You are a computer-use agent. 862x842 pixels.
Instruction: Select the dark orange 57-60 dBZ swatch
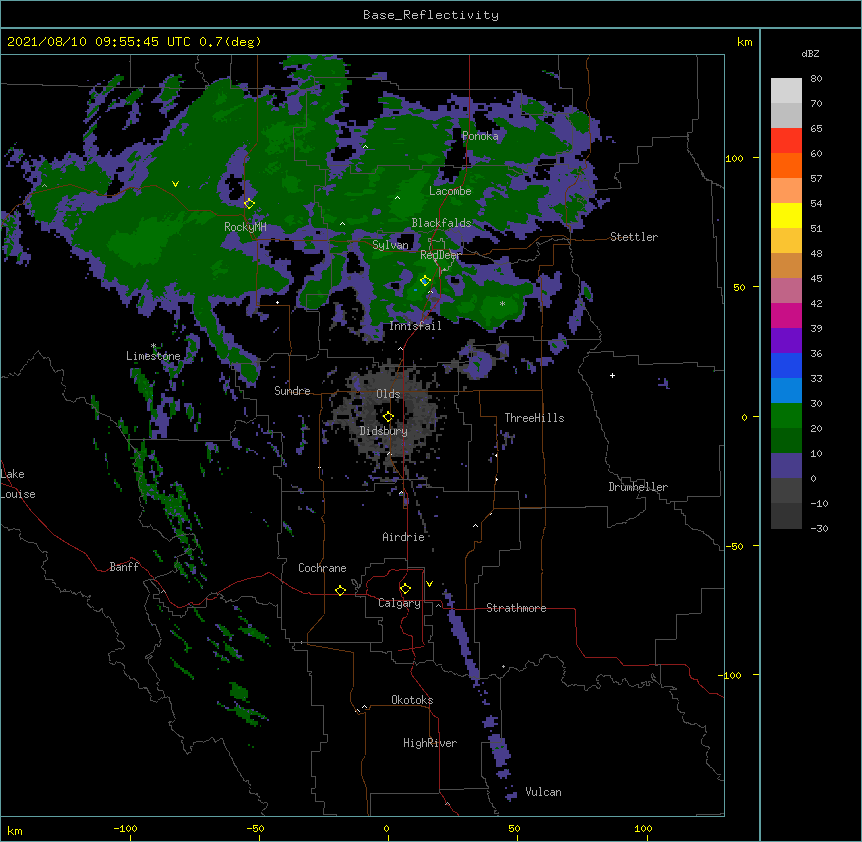[x=786, y=165]
